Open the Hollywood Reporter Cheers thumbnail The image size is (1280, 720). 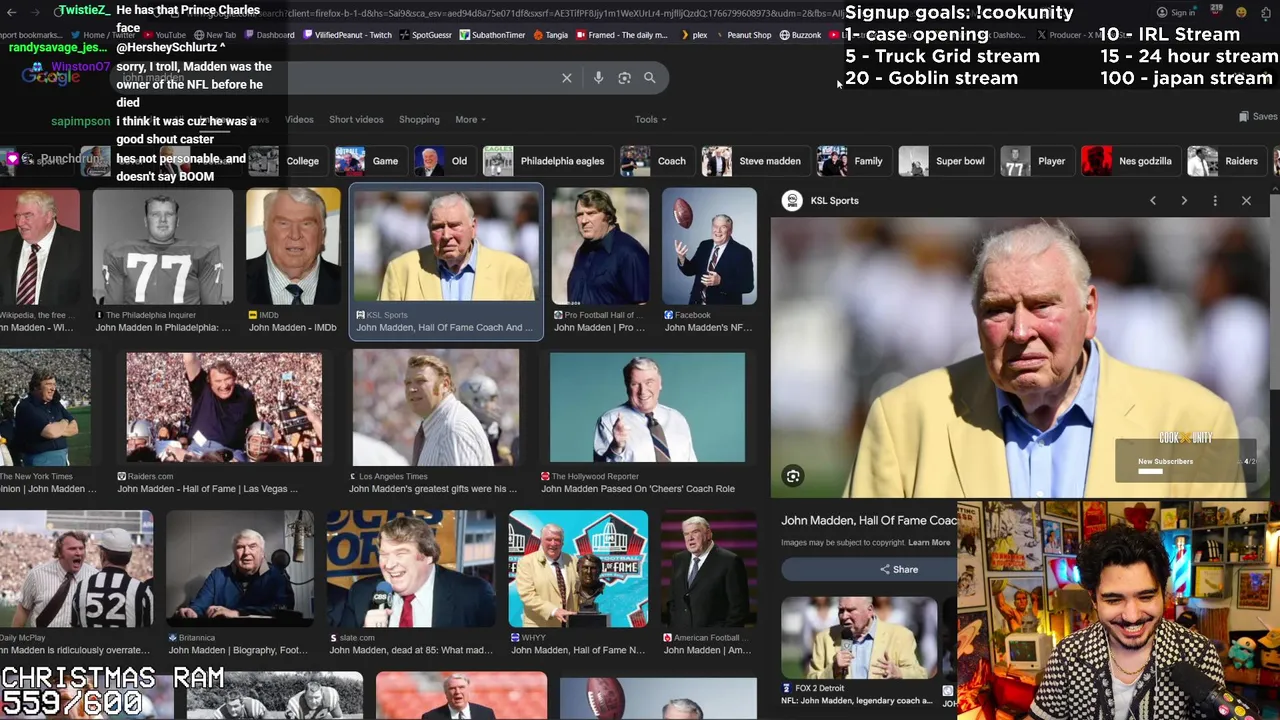[647, 407]
